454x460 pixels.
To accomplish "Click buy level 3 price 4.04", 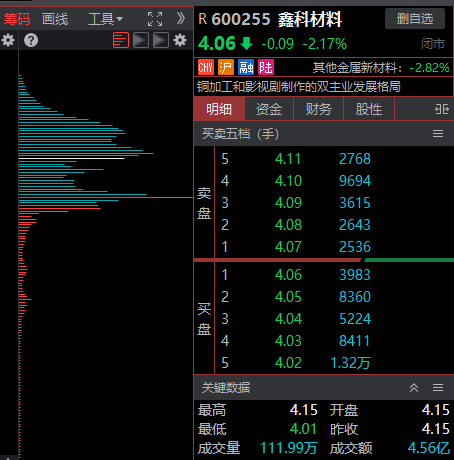I will click(x=288, y=319).
